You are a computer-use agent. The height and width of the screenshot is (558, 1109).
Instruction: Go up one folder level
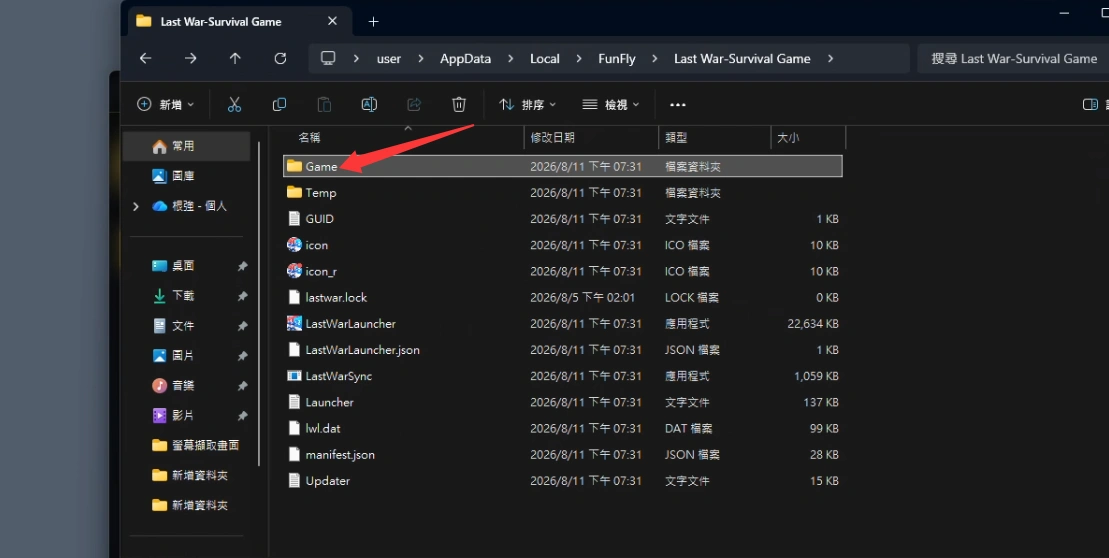[235, 59]
